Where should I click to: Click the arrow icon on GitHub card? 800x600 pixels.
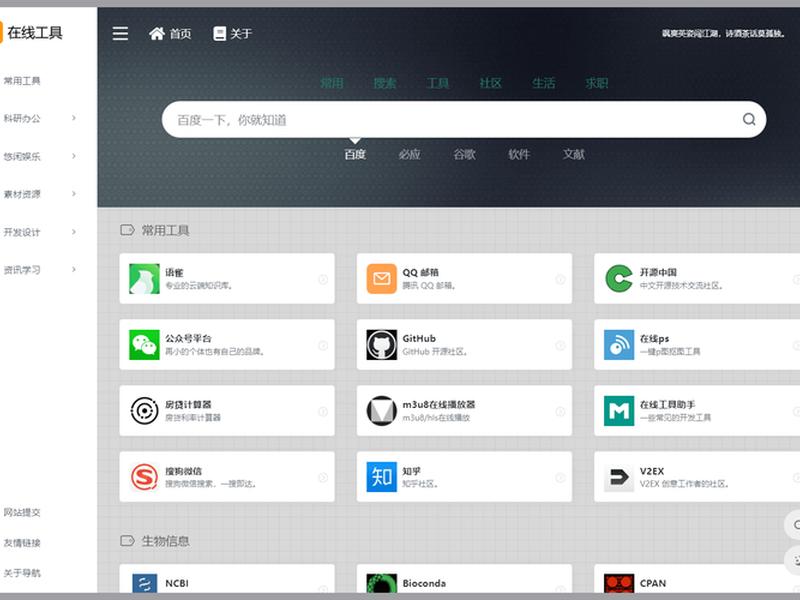tap(560, 345)
